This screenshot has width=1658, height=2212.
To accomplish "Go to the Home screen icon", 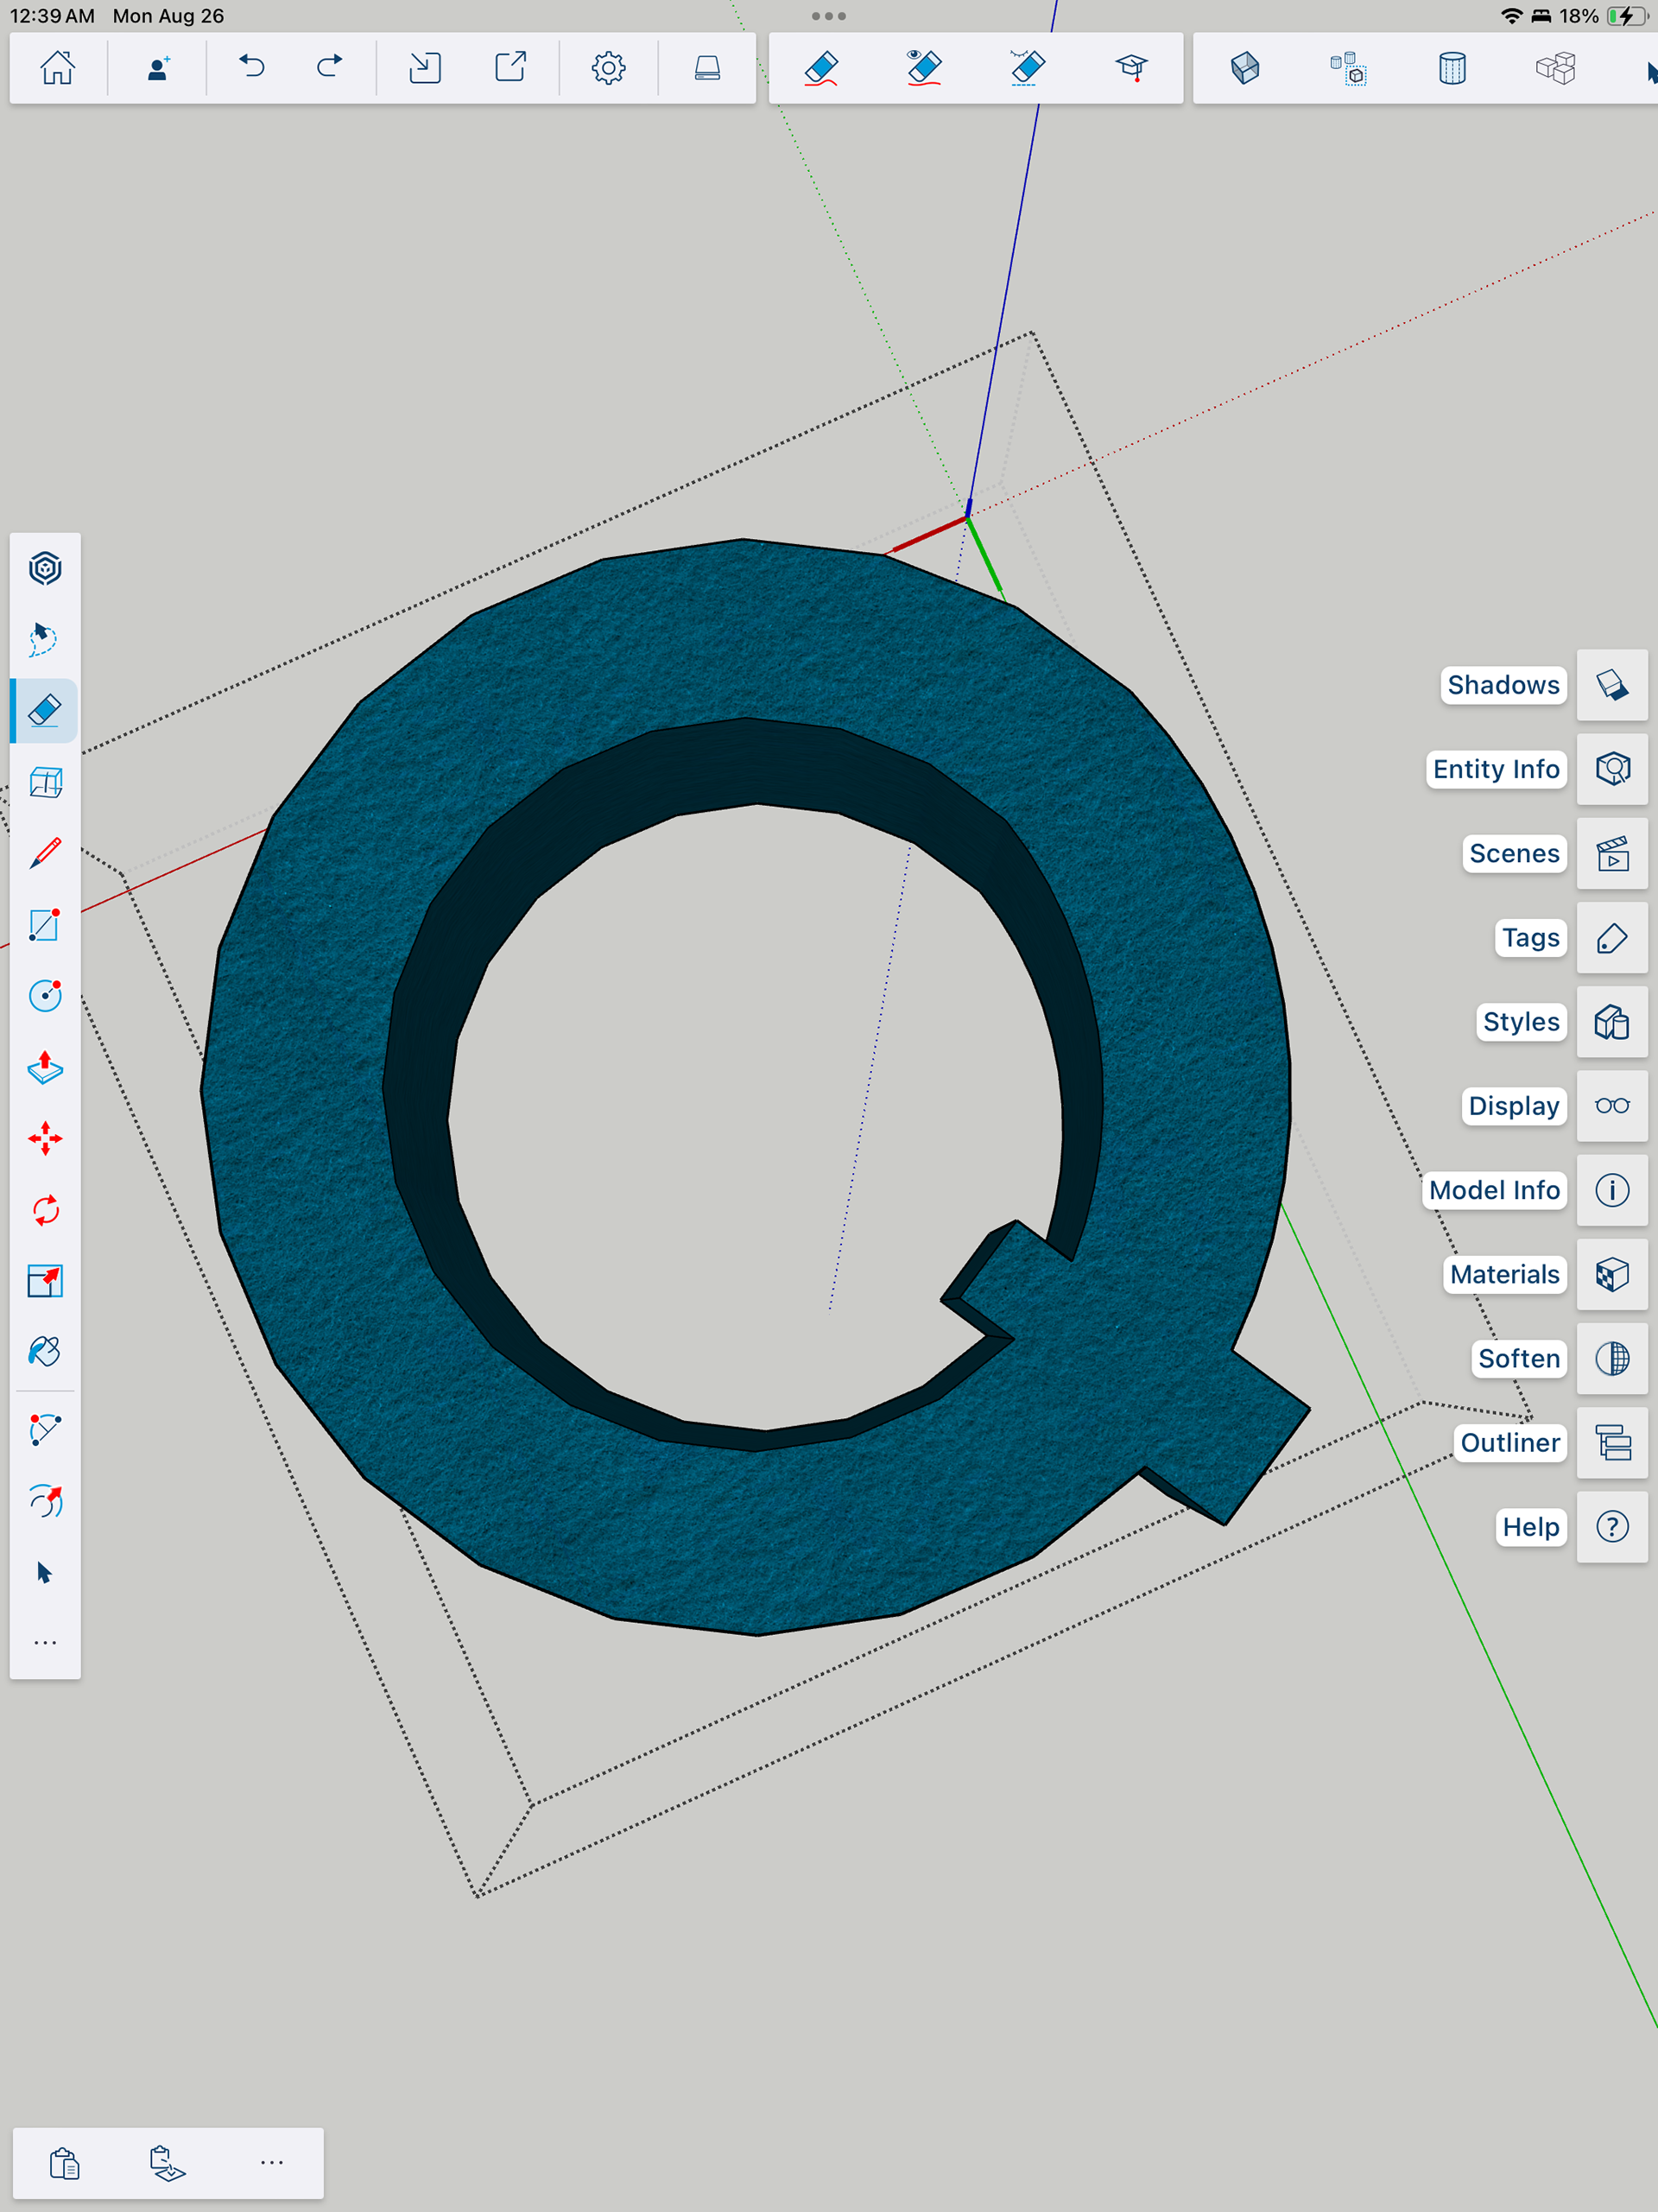I will pyautogui.click(x=58, y=68).
